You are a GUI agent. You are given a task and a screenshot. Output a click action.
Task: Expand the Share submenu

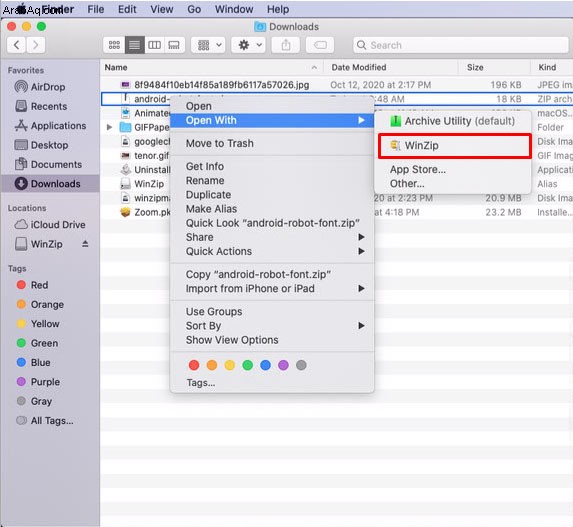[272, 237]
